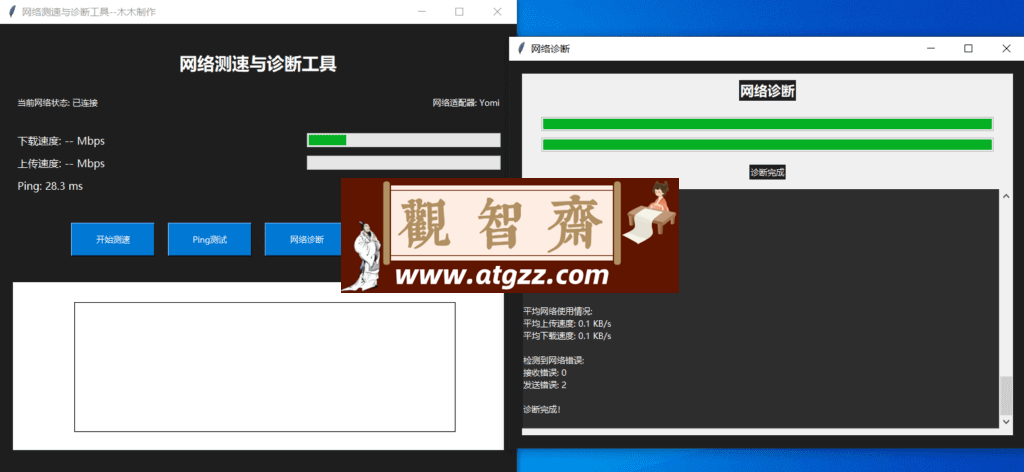Click the scrollbar down arrow in 网络诊断
This screenshot has width=1024, height=472.
point(1006,422)
